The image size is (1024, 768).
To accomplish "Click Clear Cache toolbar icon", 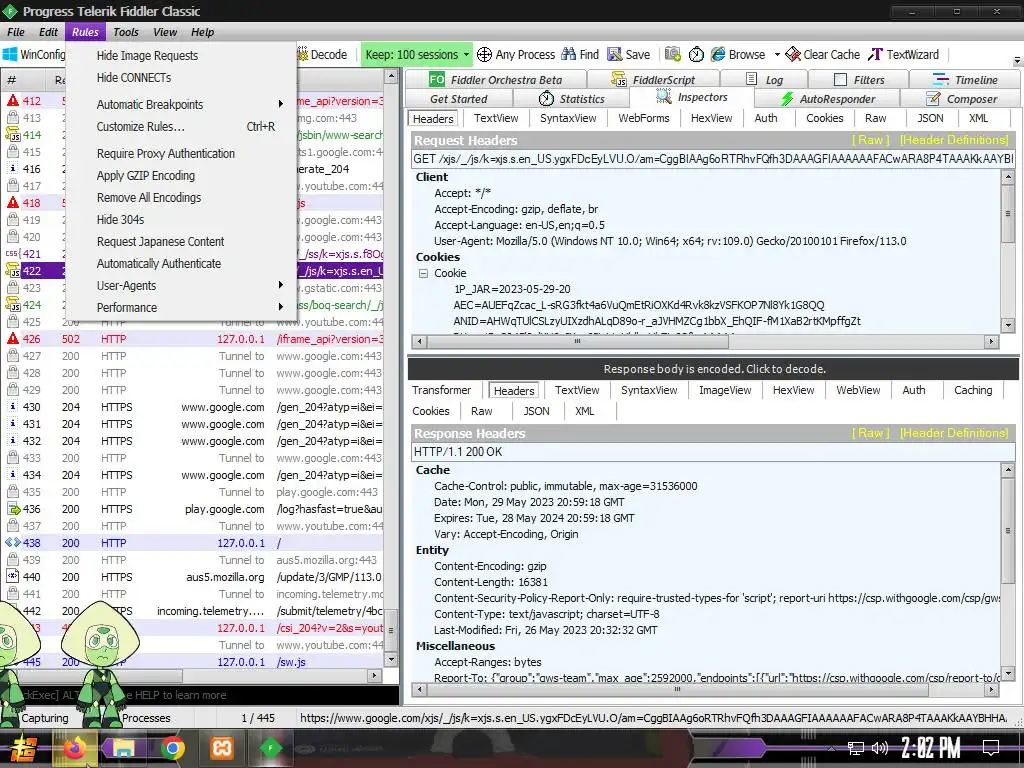I will pos(793,54).
